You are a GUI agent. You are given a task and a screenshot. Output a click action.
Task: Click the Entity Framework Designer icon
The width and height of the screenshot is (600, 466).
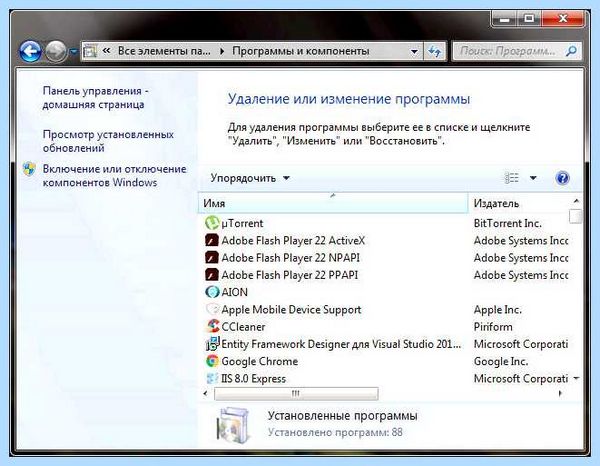[212, 344]
